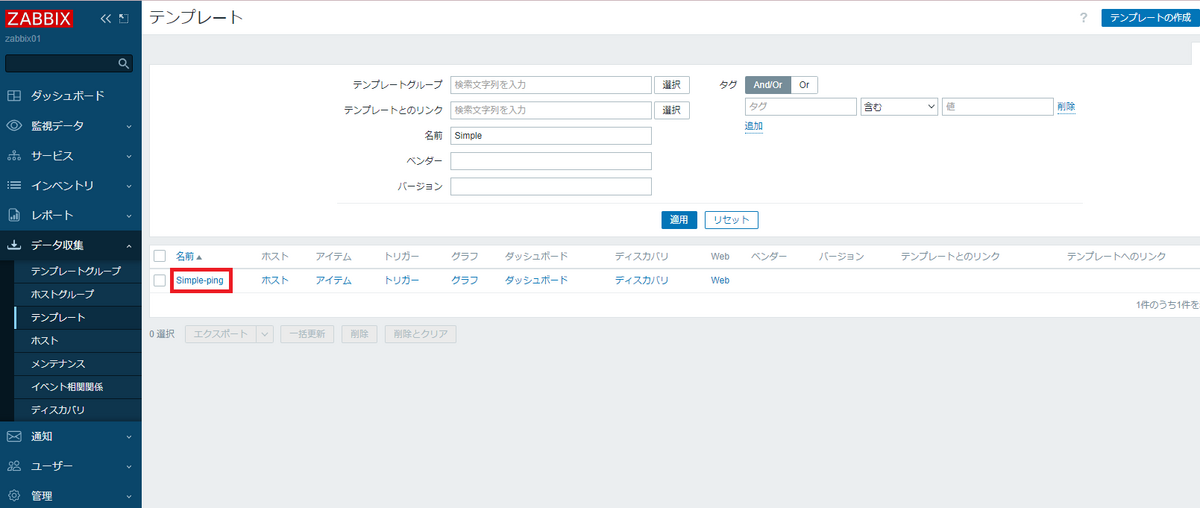Click the help question mark icon
The height and width of the screenshot is (508, 1200).
point(1083,18)
